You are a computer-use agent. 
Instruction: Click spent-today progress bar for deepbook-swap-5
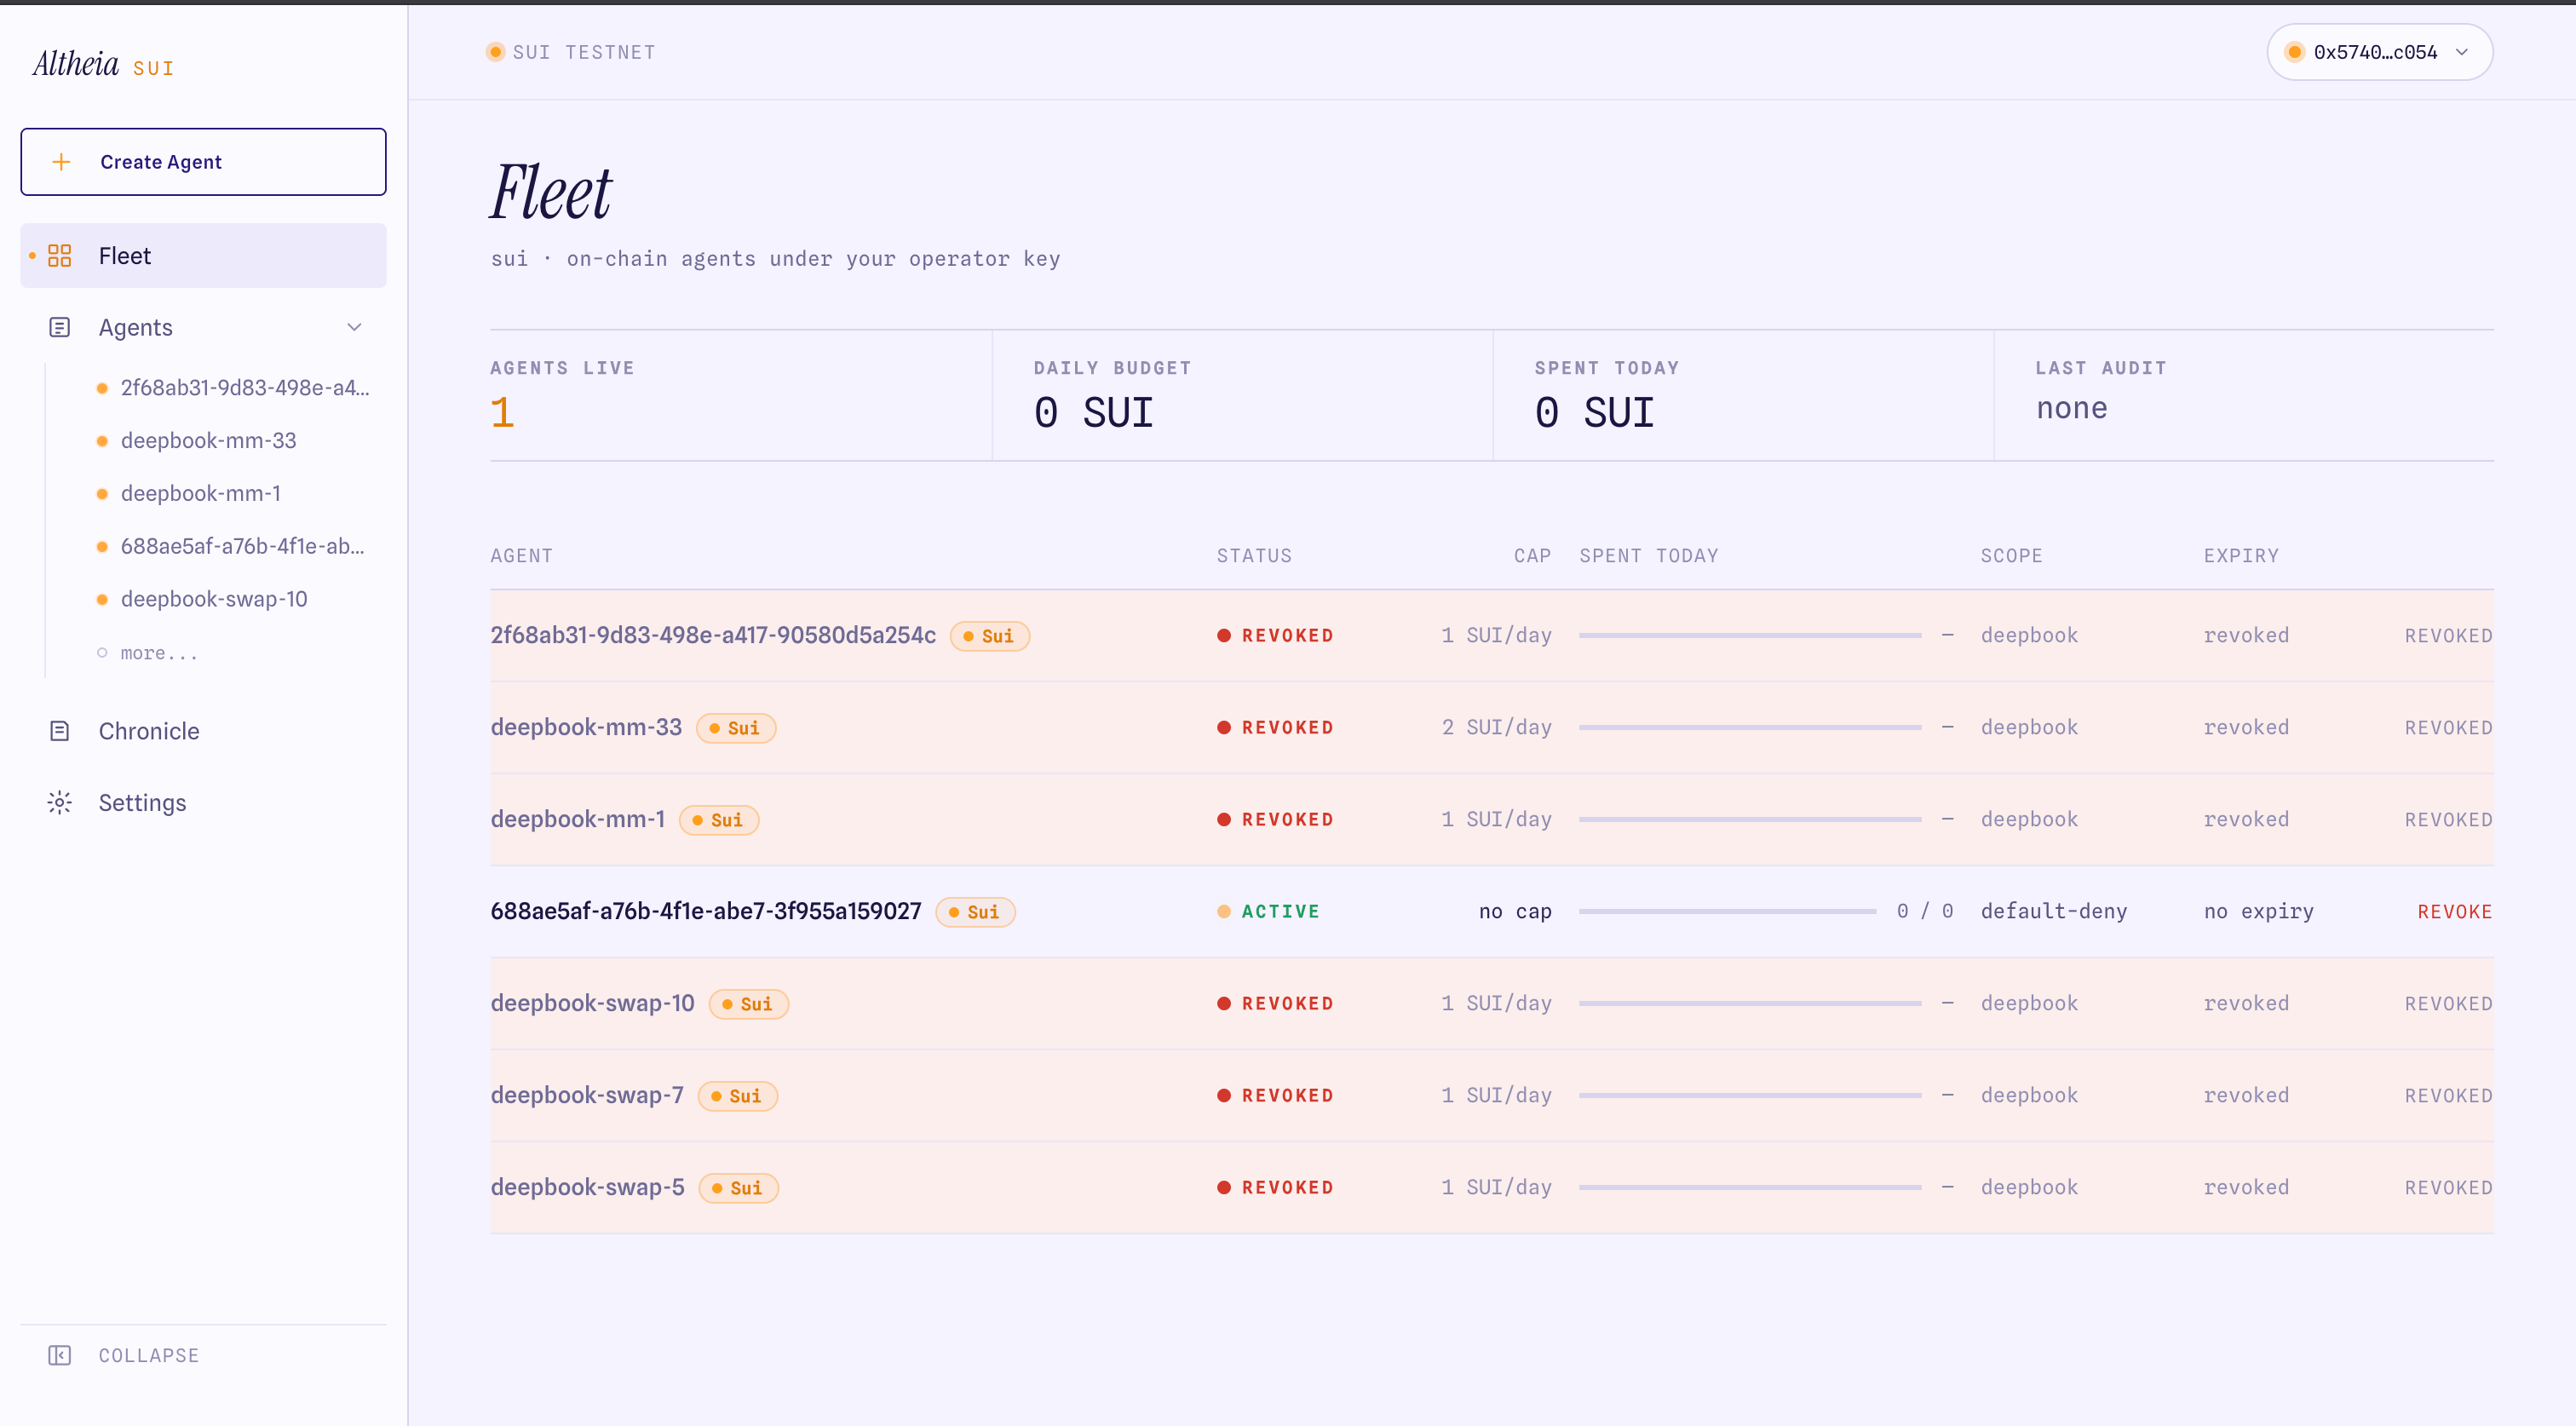(1750, 1187)
